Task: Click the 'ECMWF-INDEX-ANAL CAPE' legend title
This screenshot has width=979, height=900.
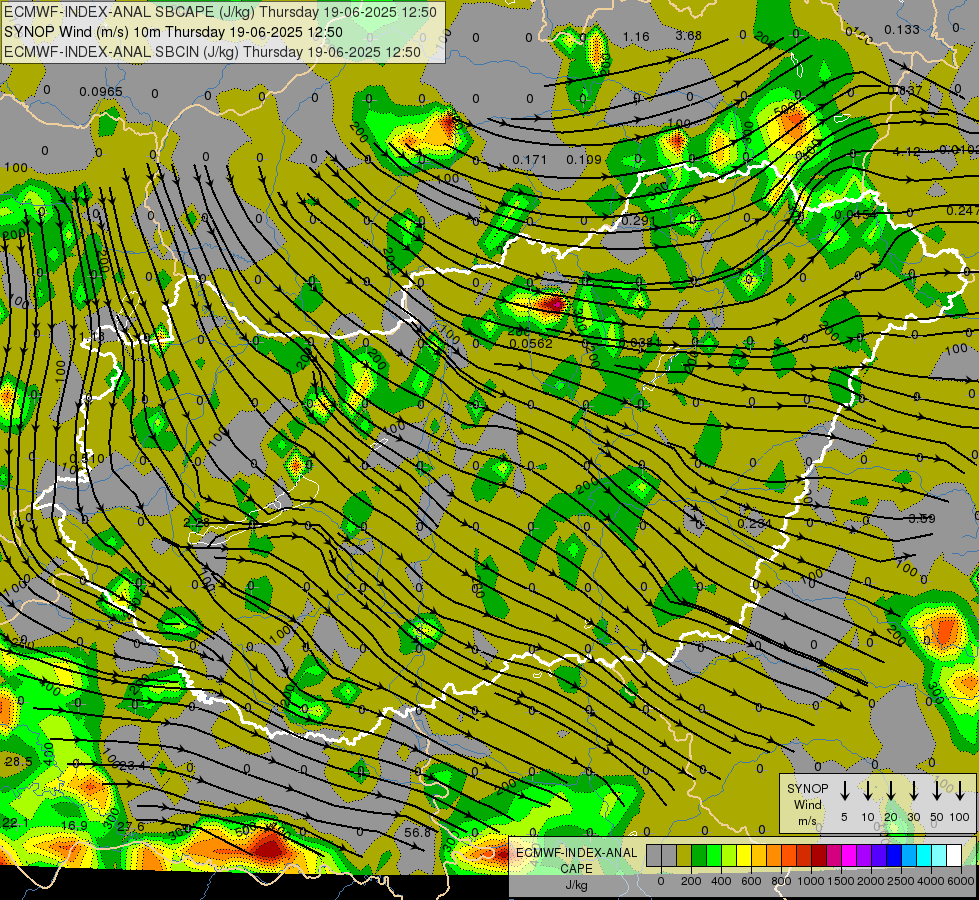Action: 576,860
